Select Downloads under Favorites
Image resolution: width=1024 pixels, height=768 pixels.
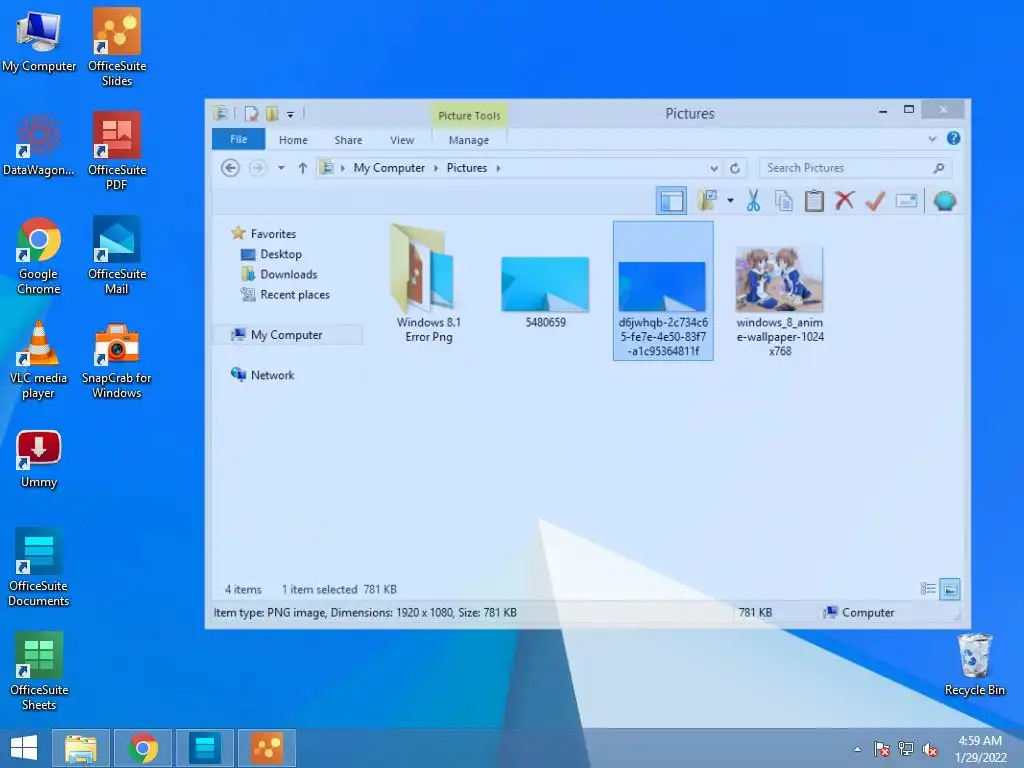coord(289,274)
